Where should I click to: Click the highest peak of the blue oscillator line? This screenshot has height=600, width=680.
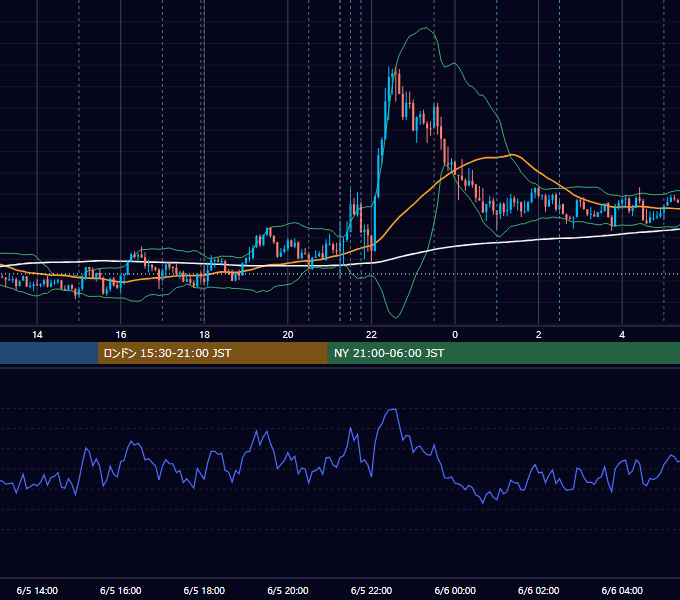point(393,409)
